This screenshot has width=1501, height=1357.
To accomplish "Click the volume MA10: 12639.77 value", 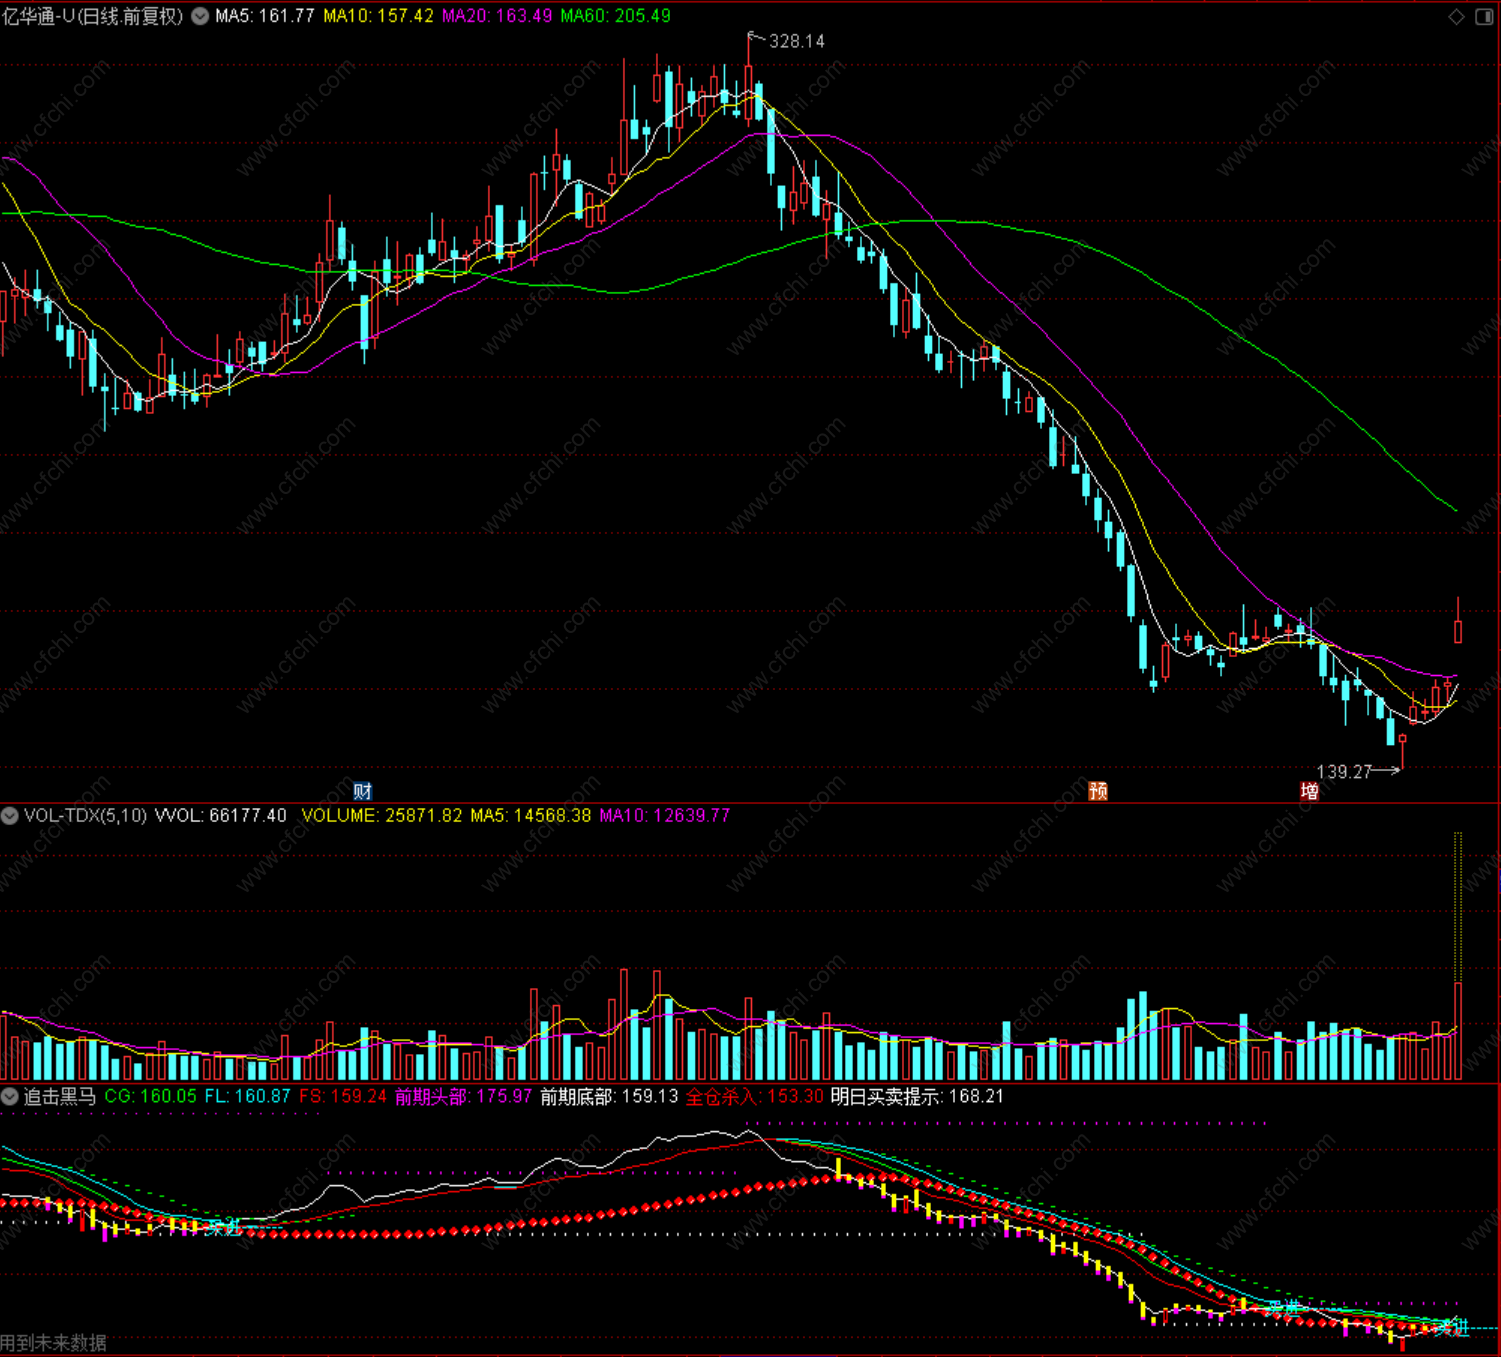I will tap(664, 815).
